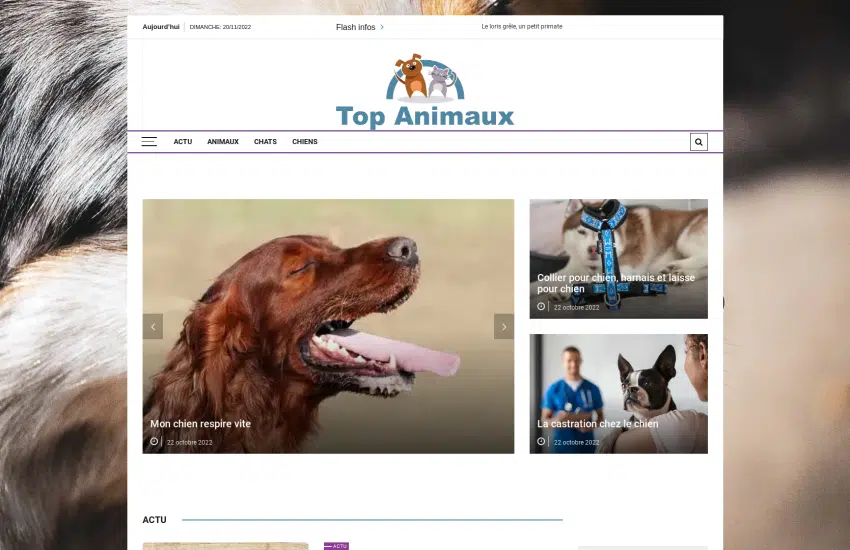The width and height of the screenshot is (850, 550).
Task: Click the 'Le loris grêle' flash headline
Action: pos(522,27)
